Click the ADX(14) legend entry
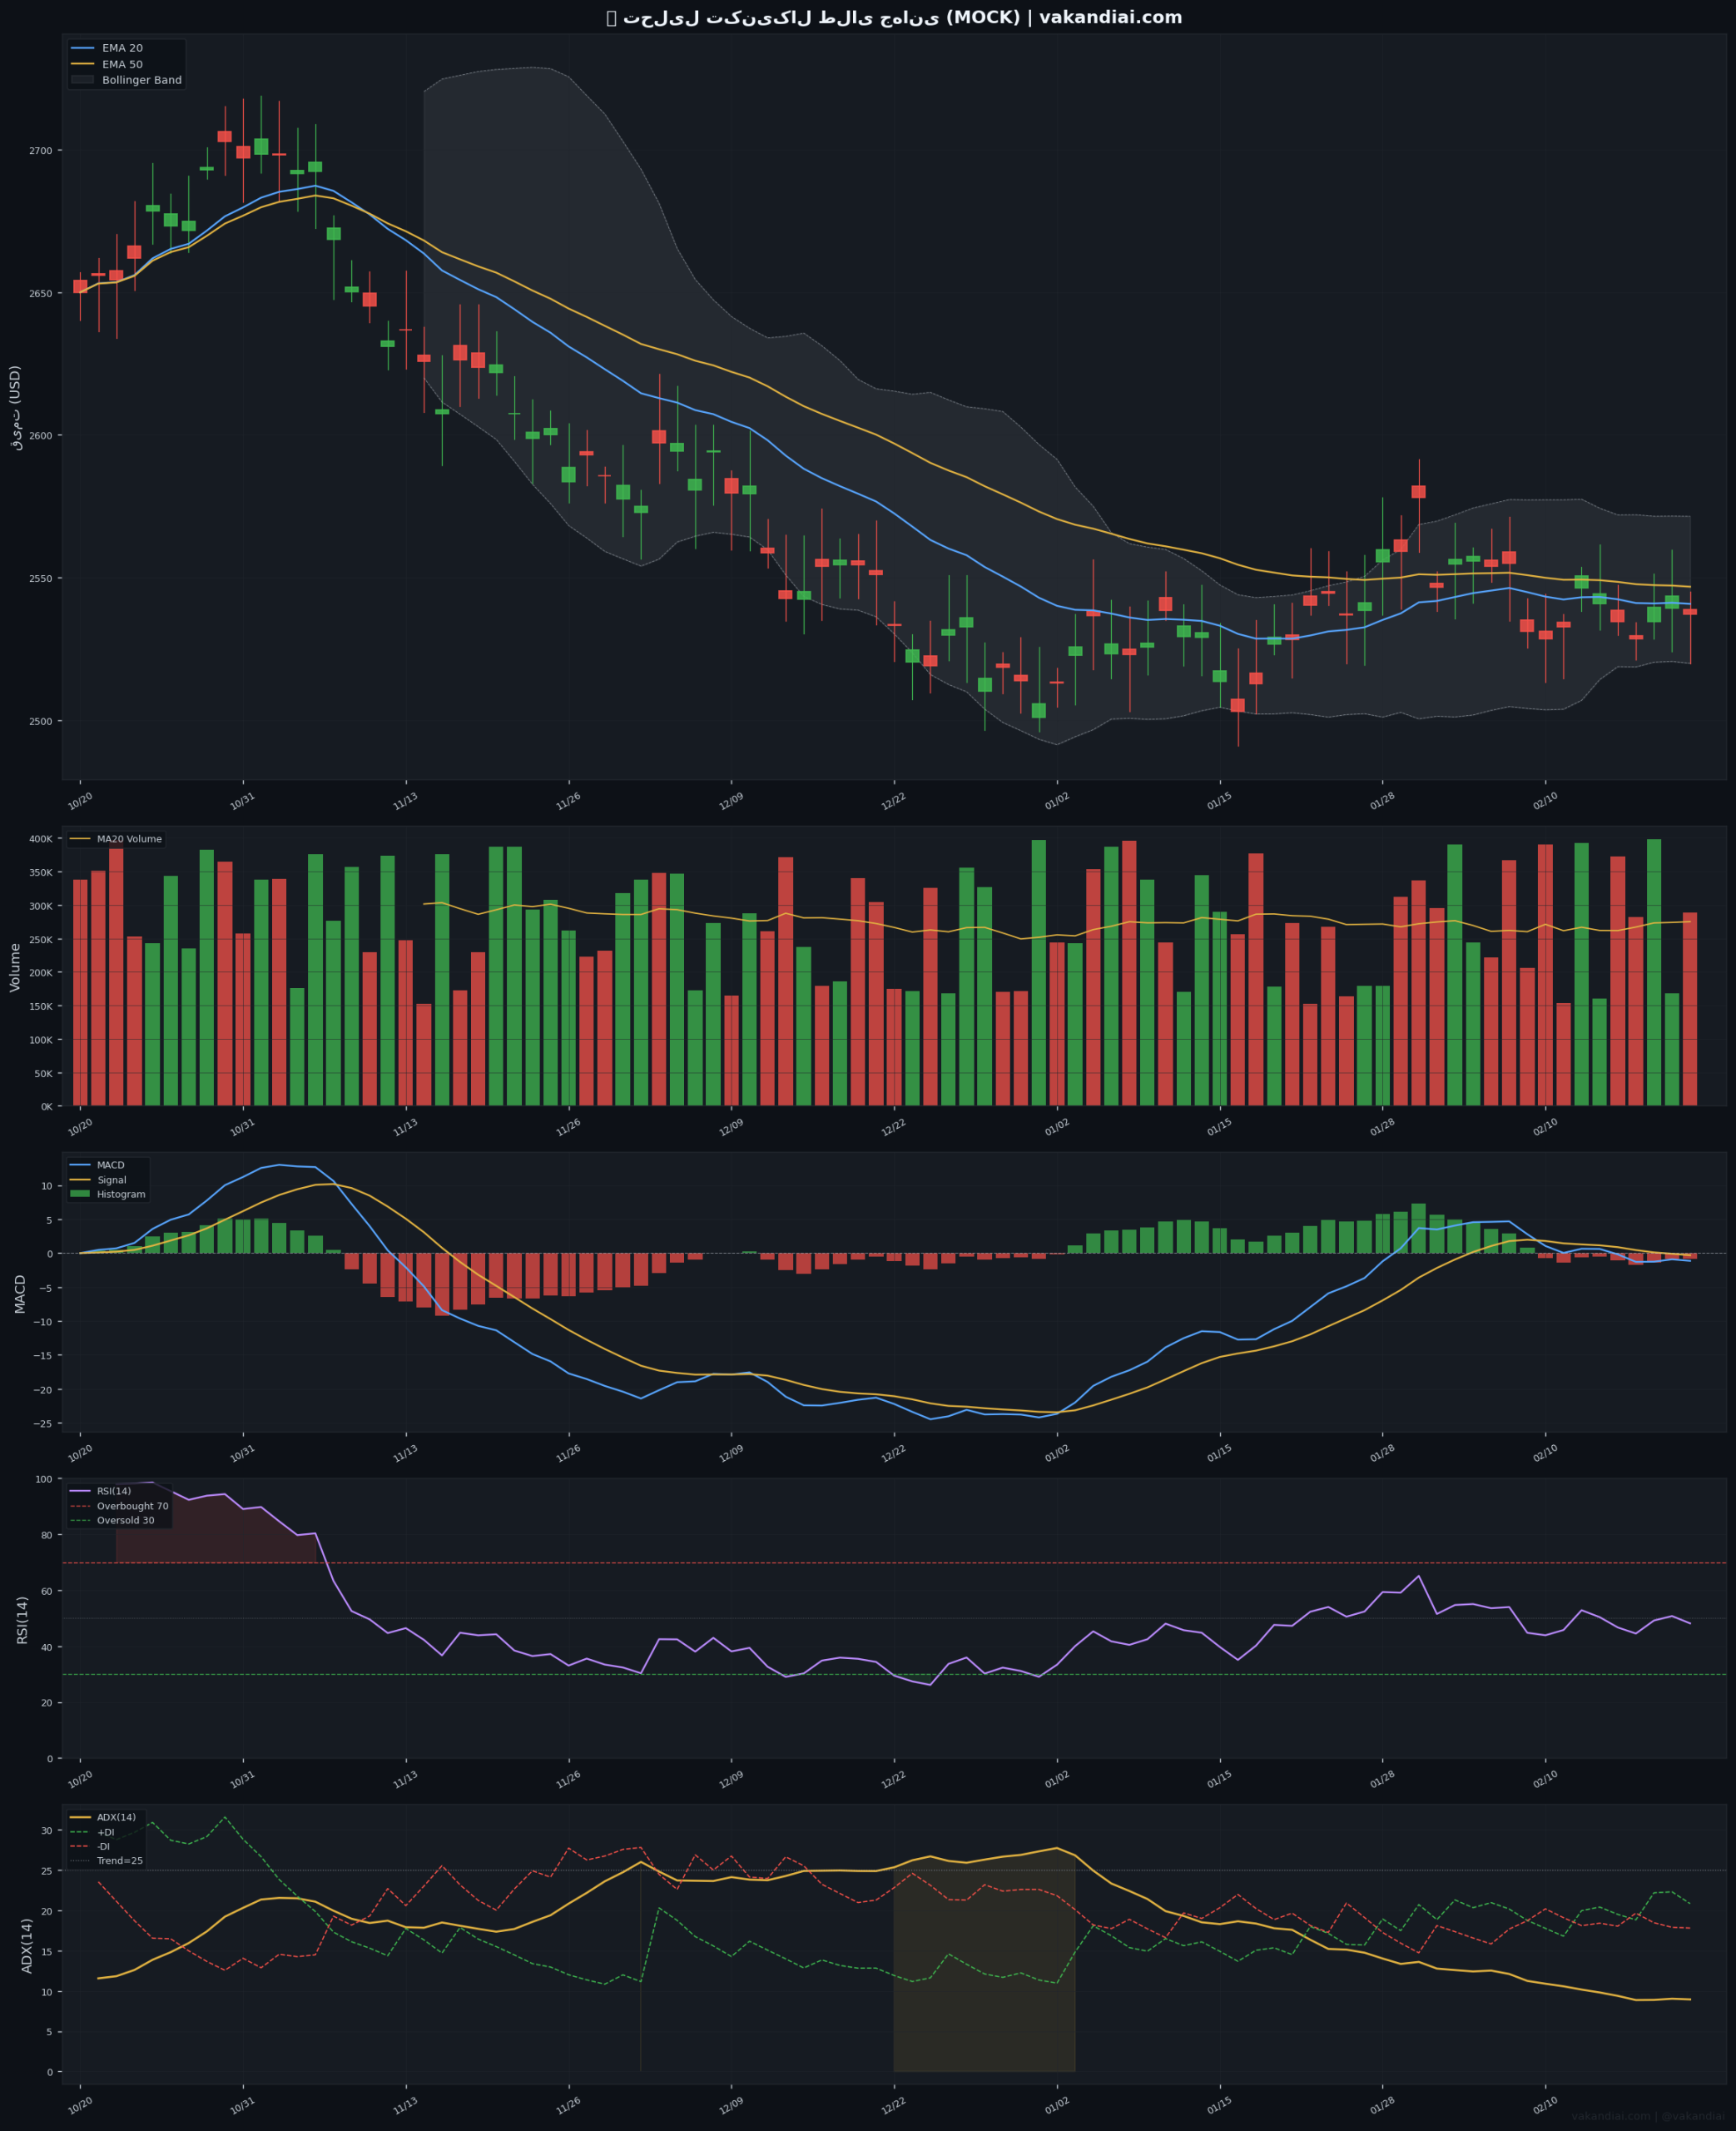Screen dimensions: 1736x2131 (103, 1817)
